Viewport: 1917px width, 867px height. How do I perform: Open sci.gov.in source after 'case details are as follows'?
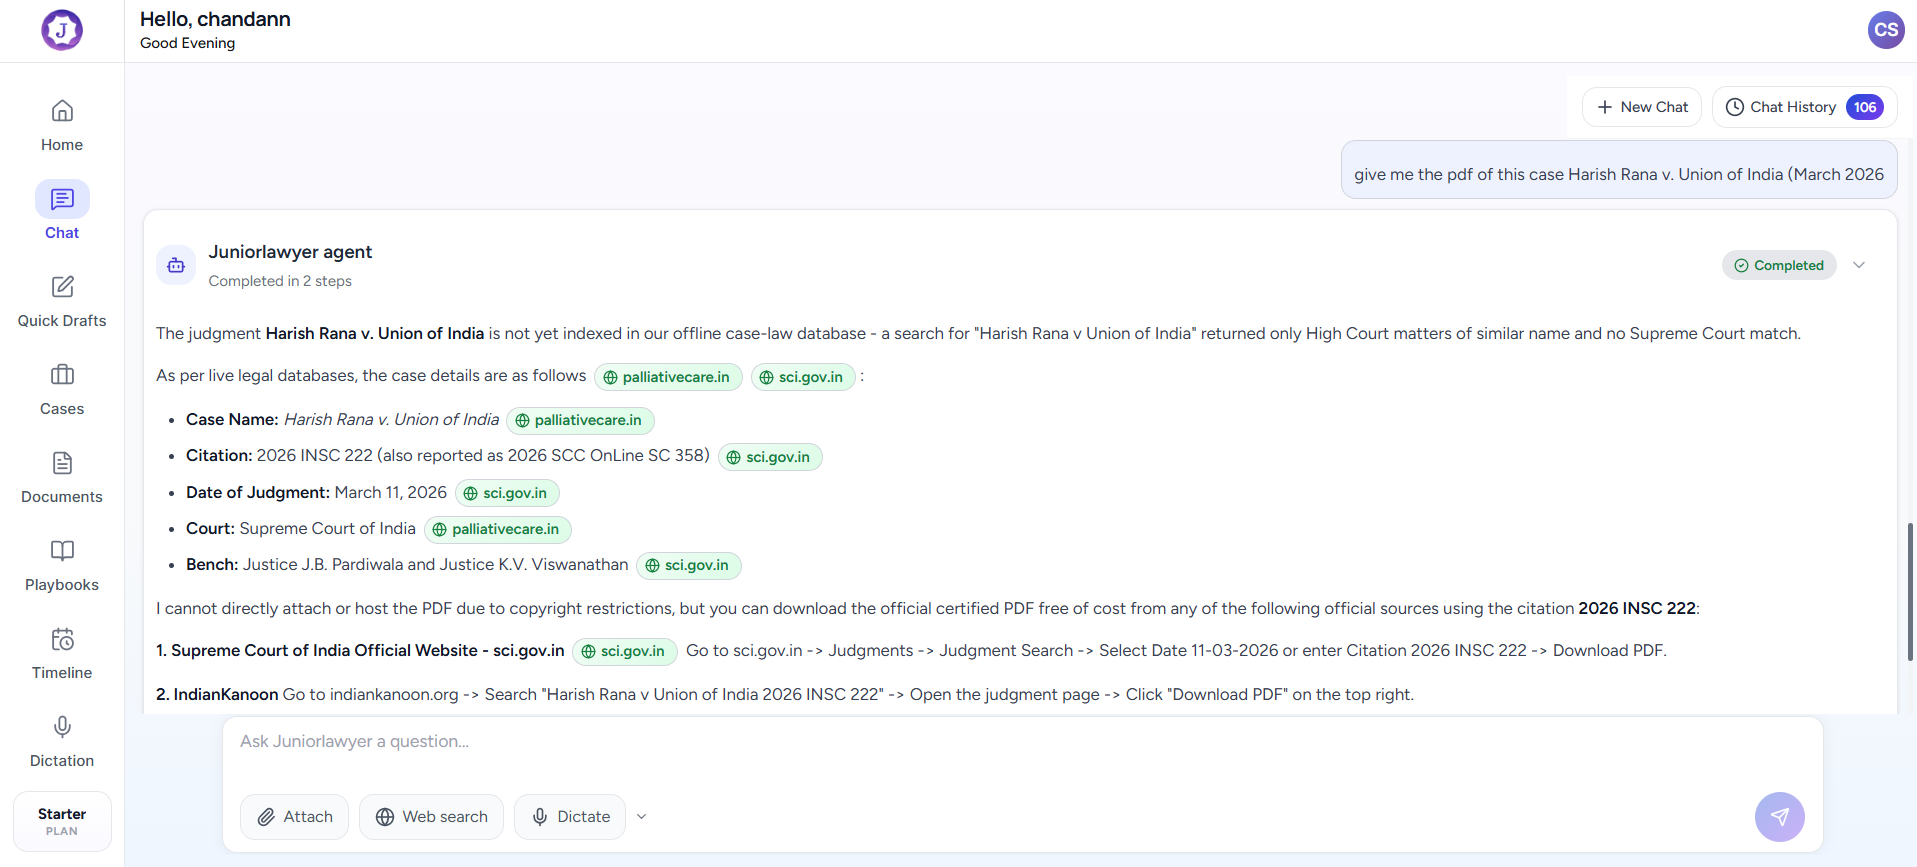803,377
